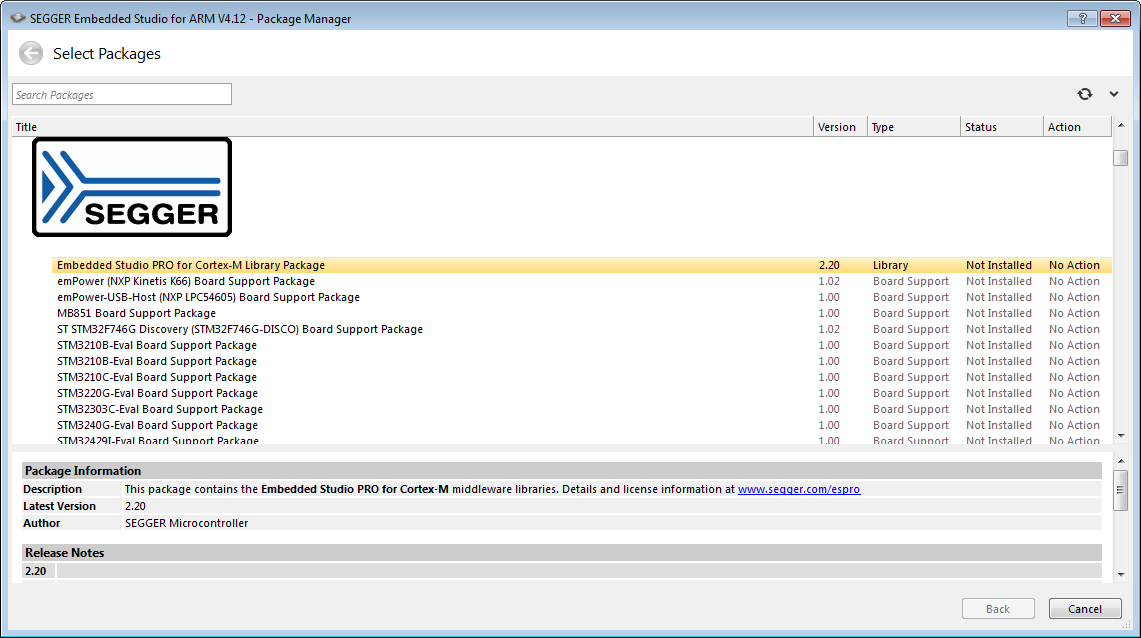This screenshot has width=1141, height=638.
Task: Sort by the Title column header
Action: coord(412,127)
